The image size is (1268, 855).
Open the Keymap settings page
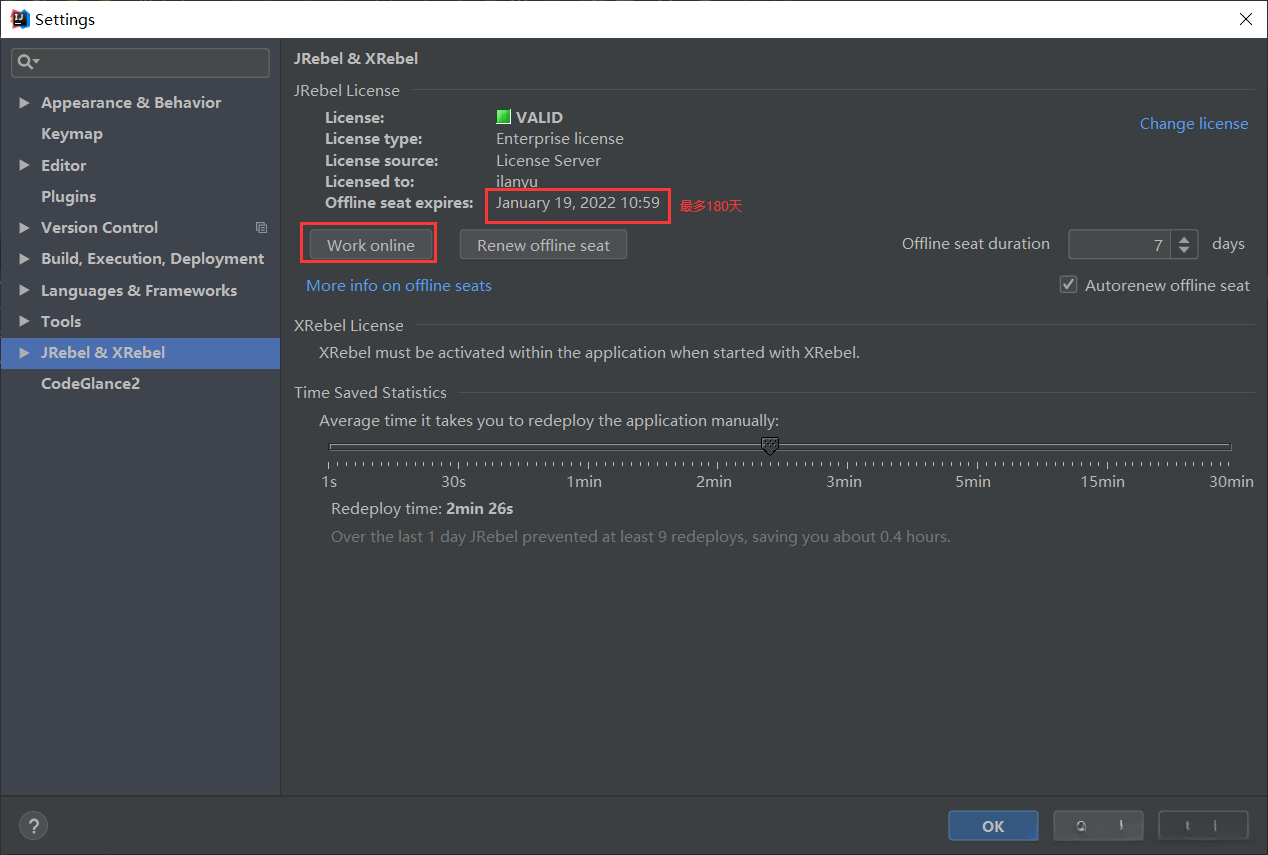(x=72, y=134)
